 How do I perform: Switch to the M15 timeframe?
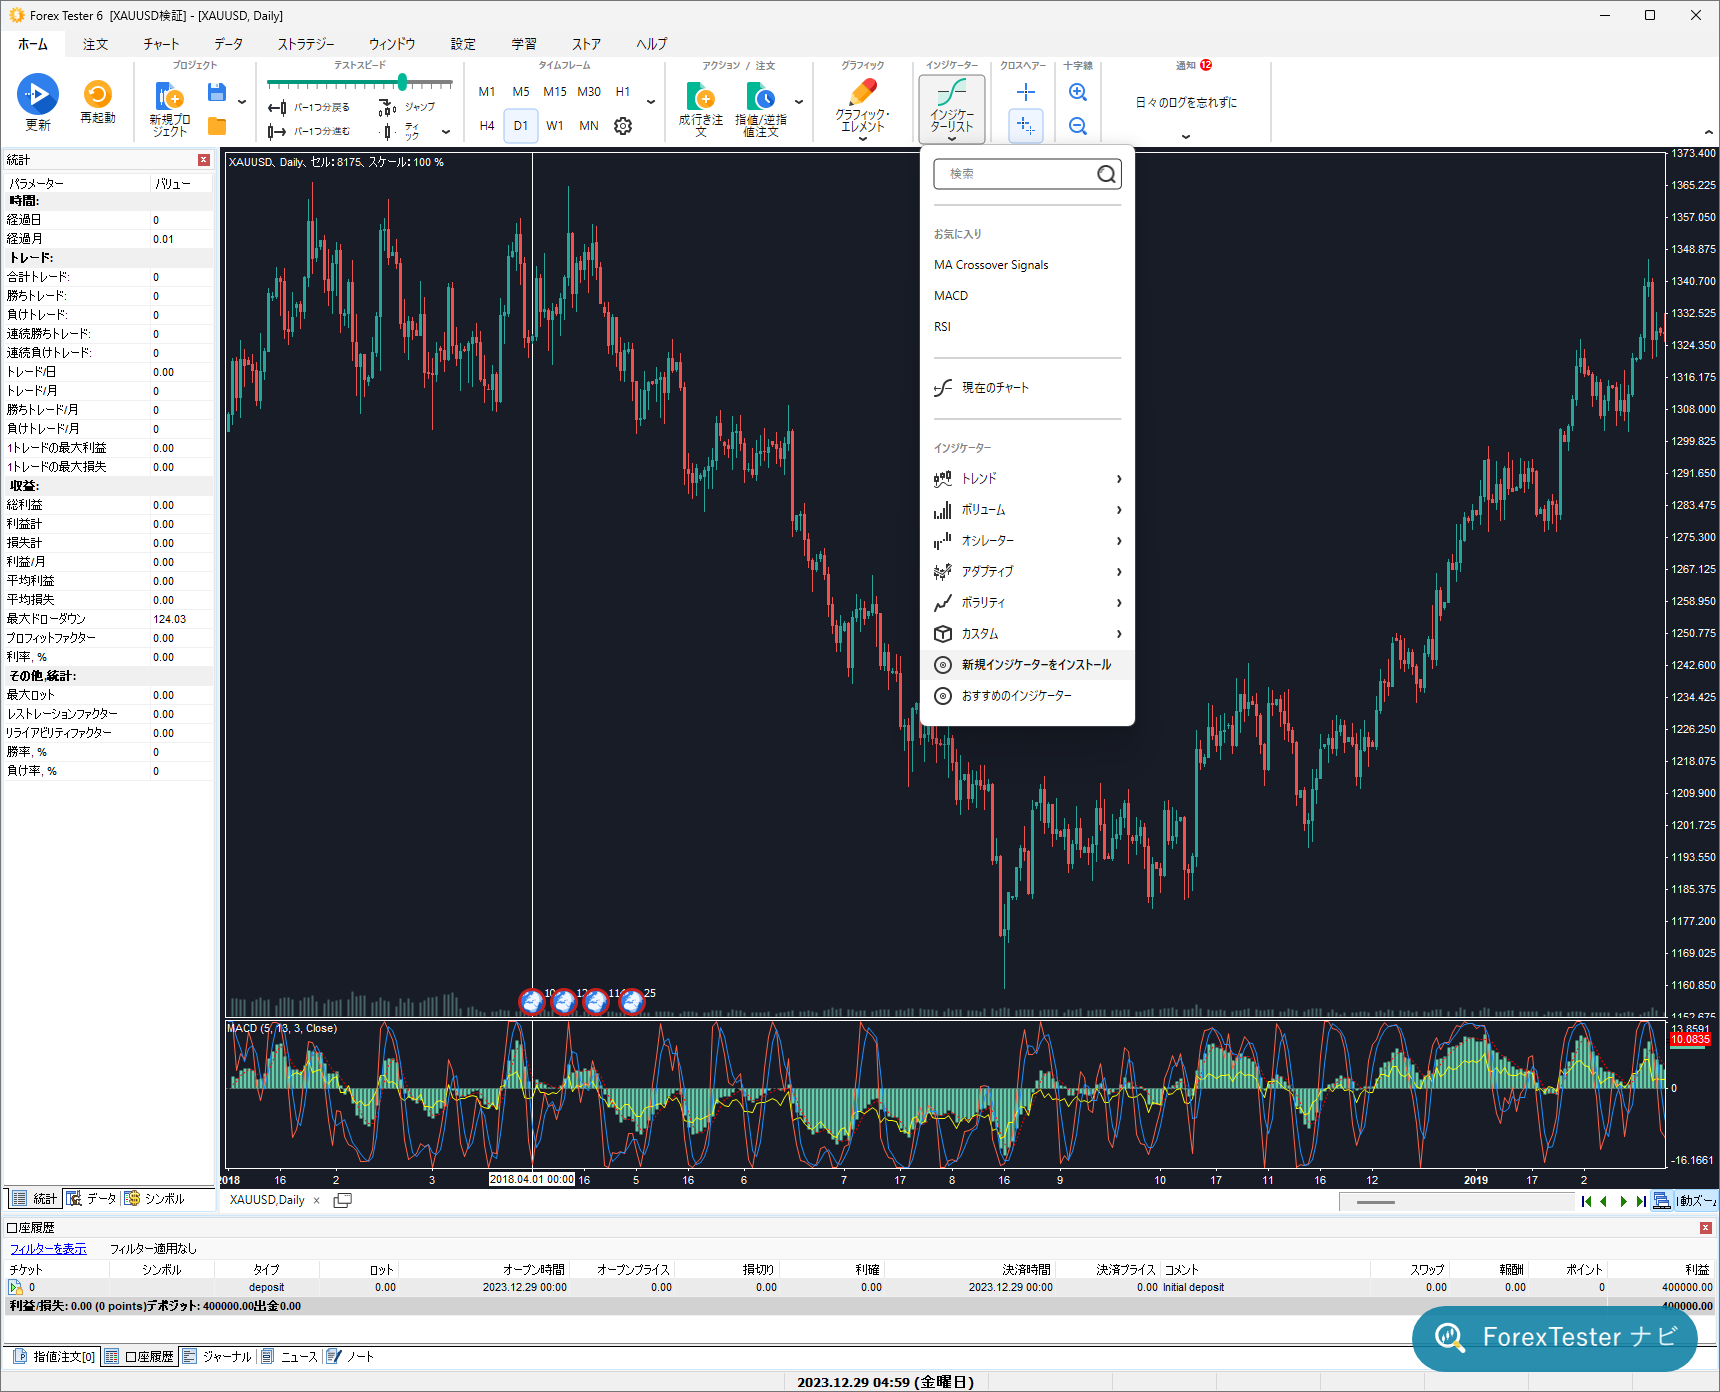click(555, 92)
